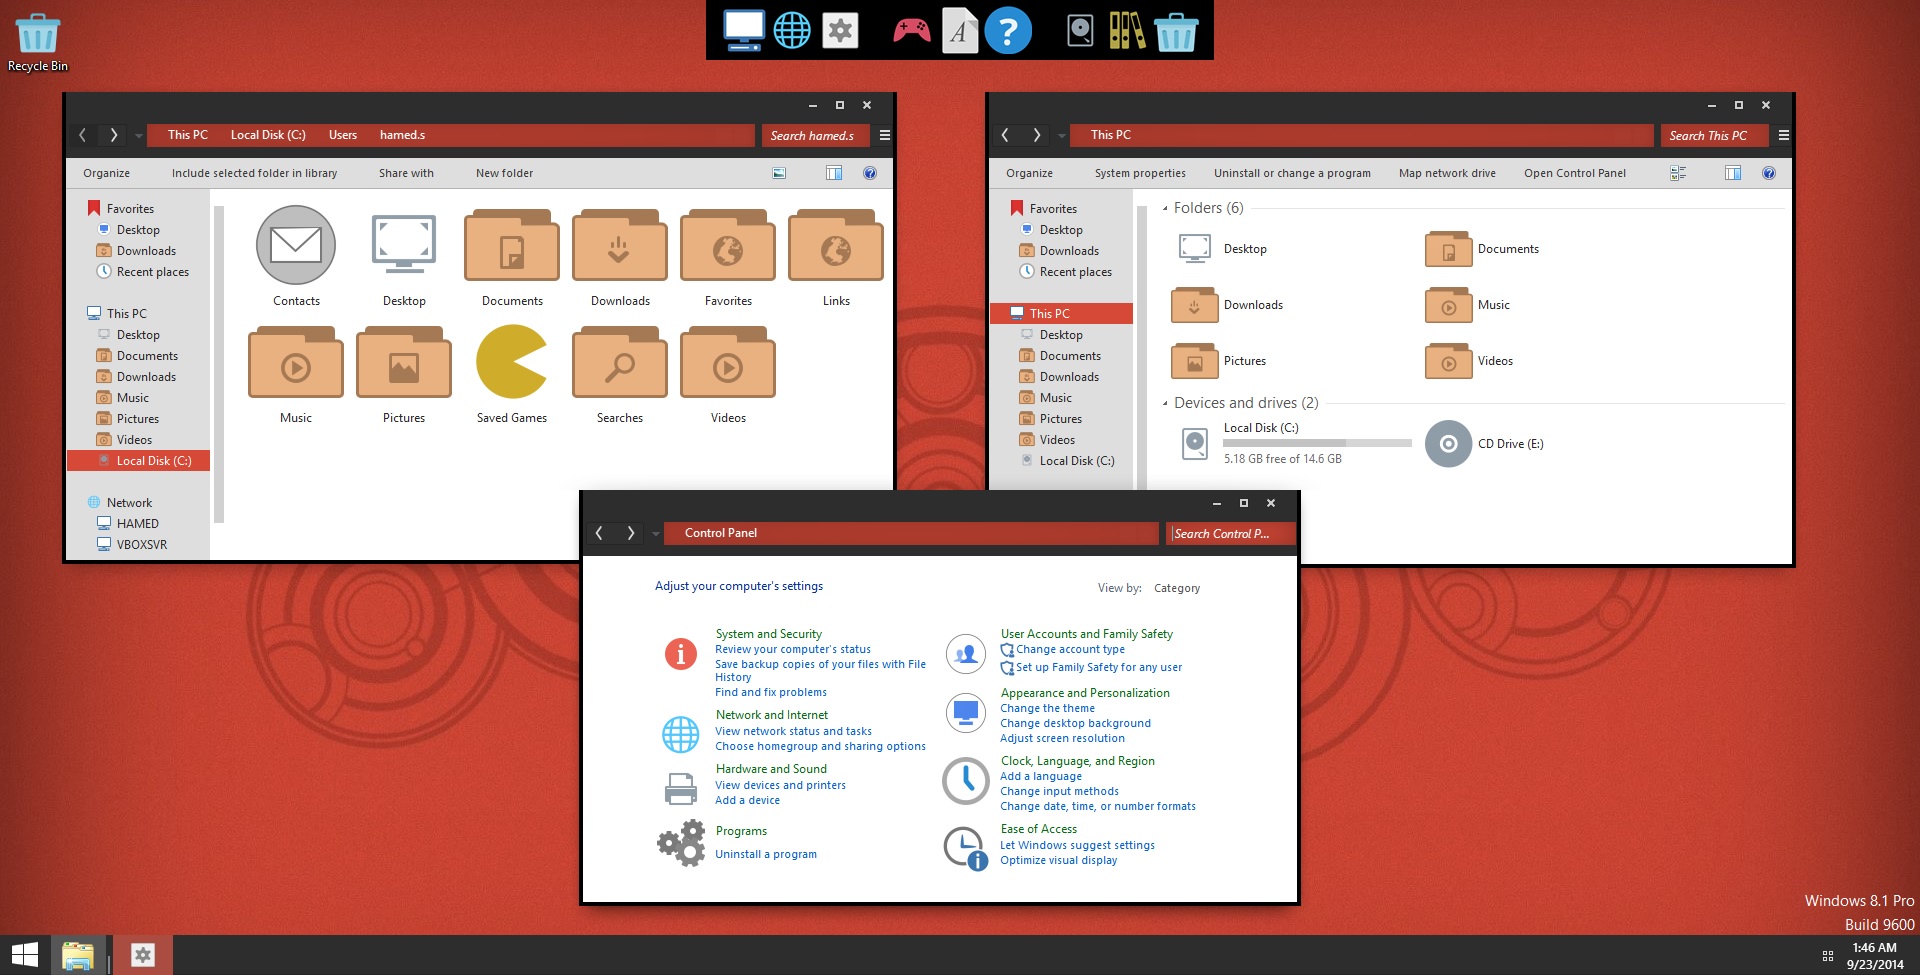Toggle preview pane in the This PC window
This screenshot has height=975, width=1920.
tap(1733, 173)
